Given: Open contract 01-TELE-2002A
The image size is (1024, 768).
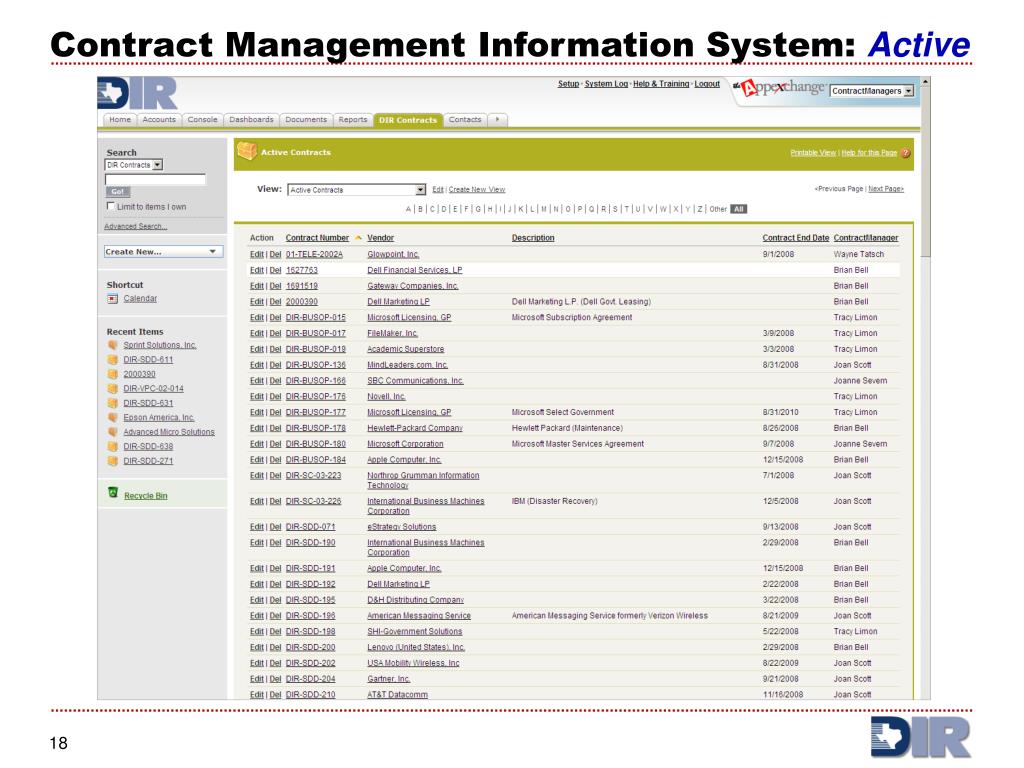Looking at the screenshot, I should point(314,254).
